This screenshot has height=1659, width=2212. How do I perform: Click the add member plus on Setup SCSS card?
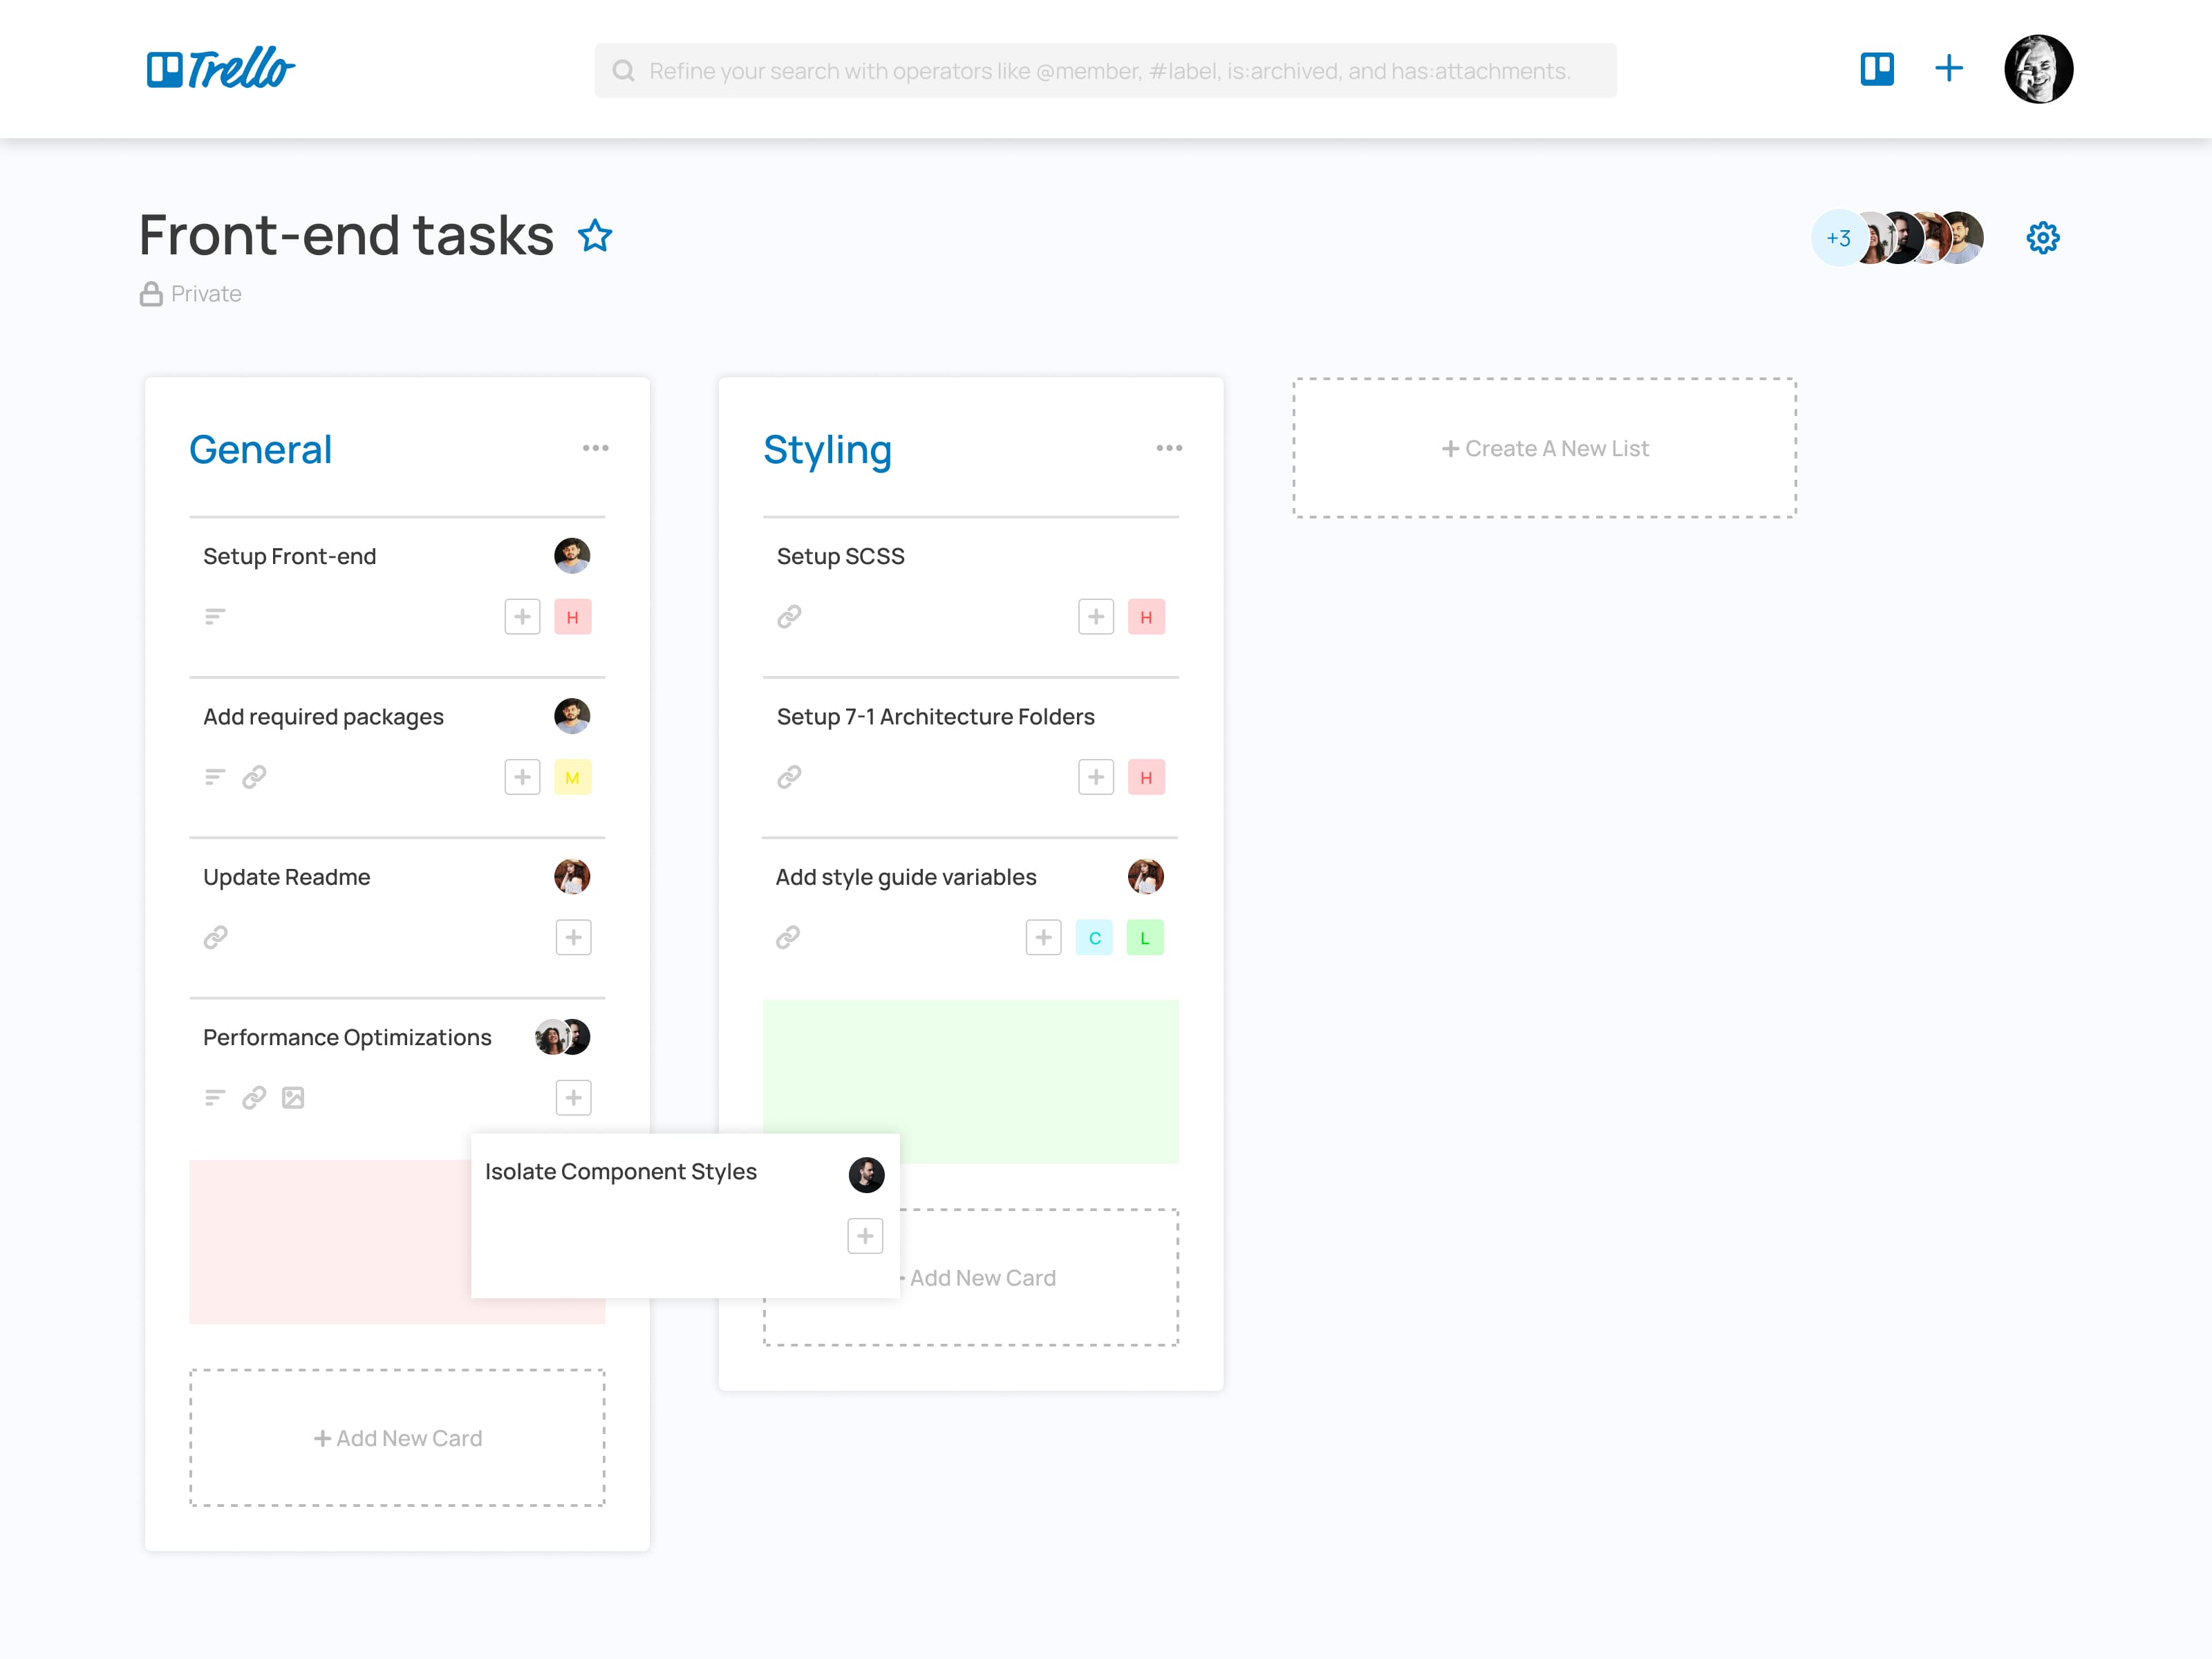click(1096, 616)
